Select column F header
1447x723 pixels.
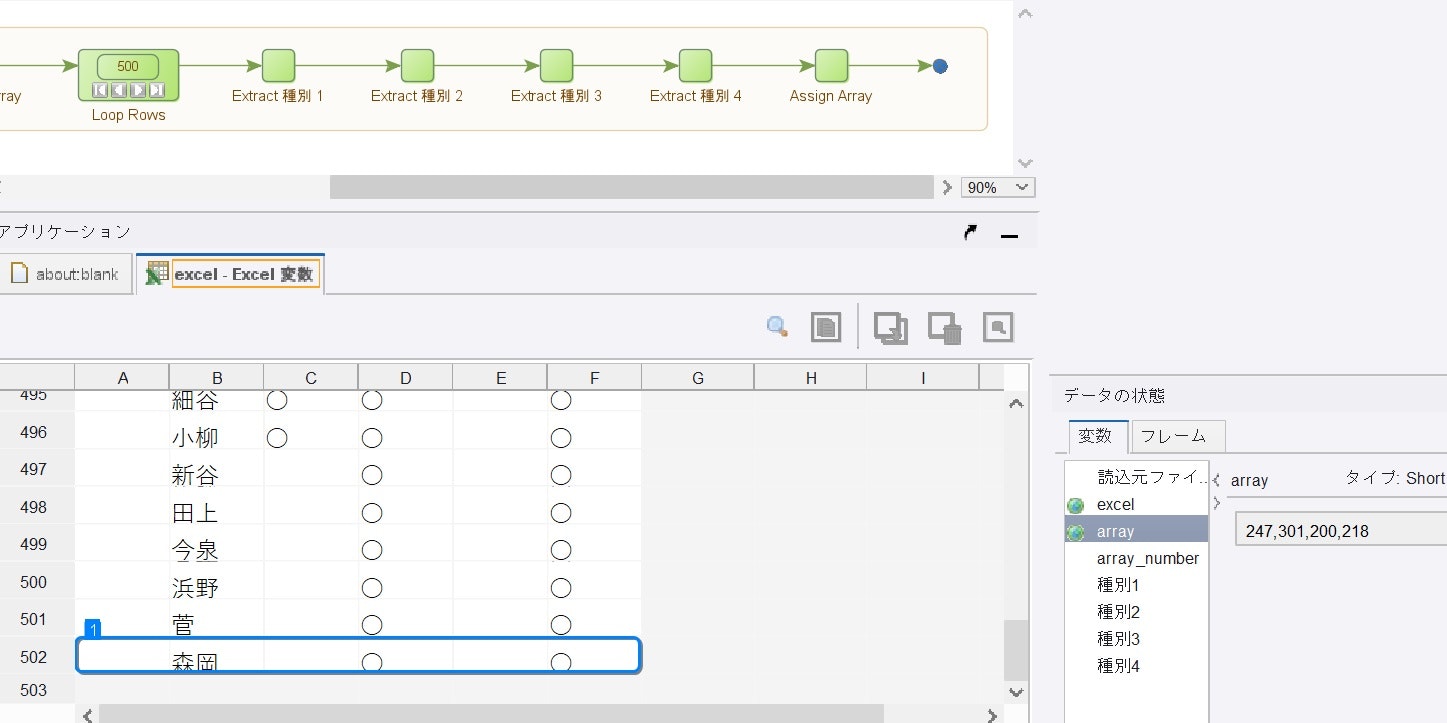(594, 377)
